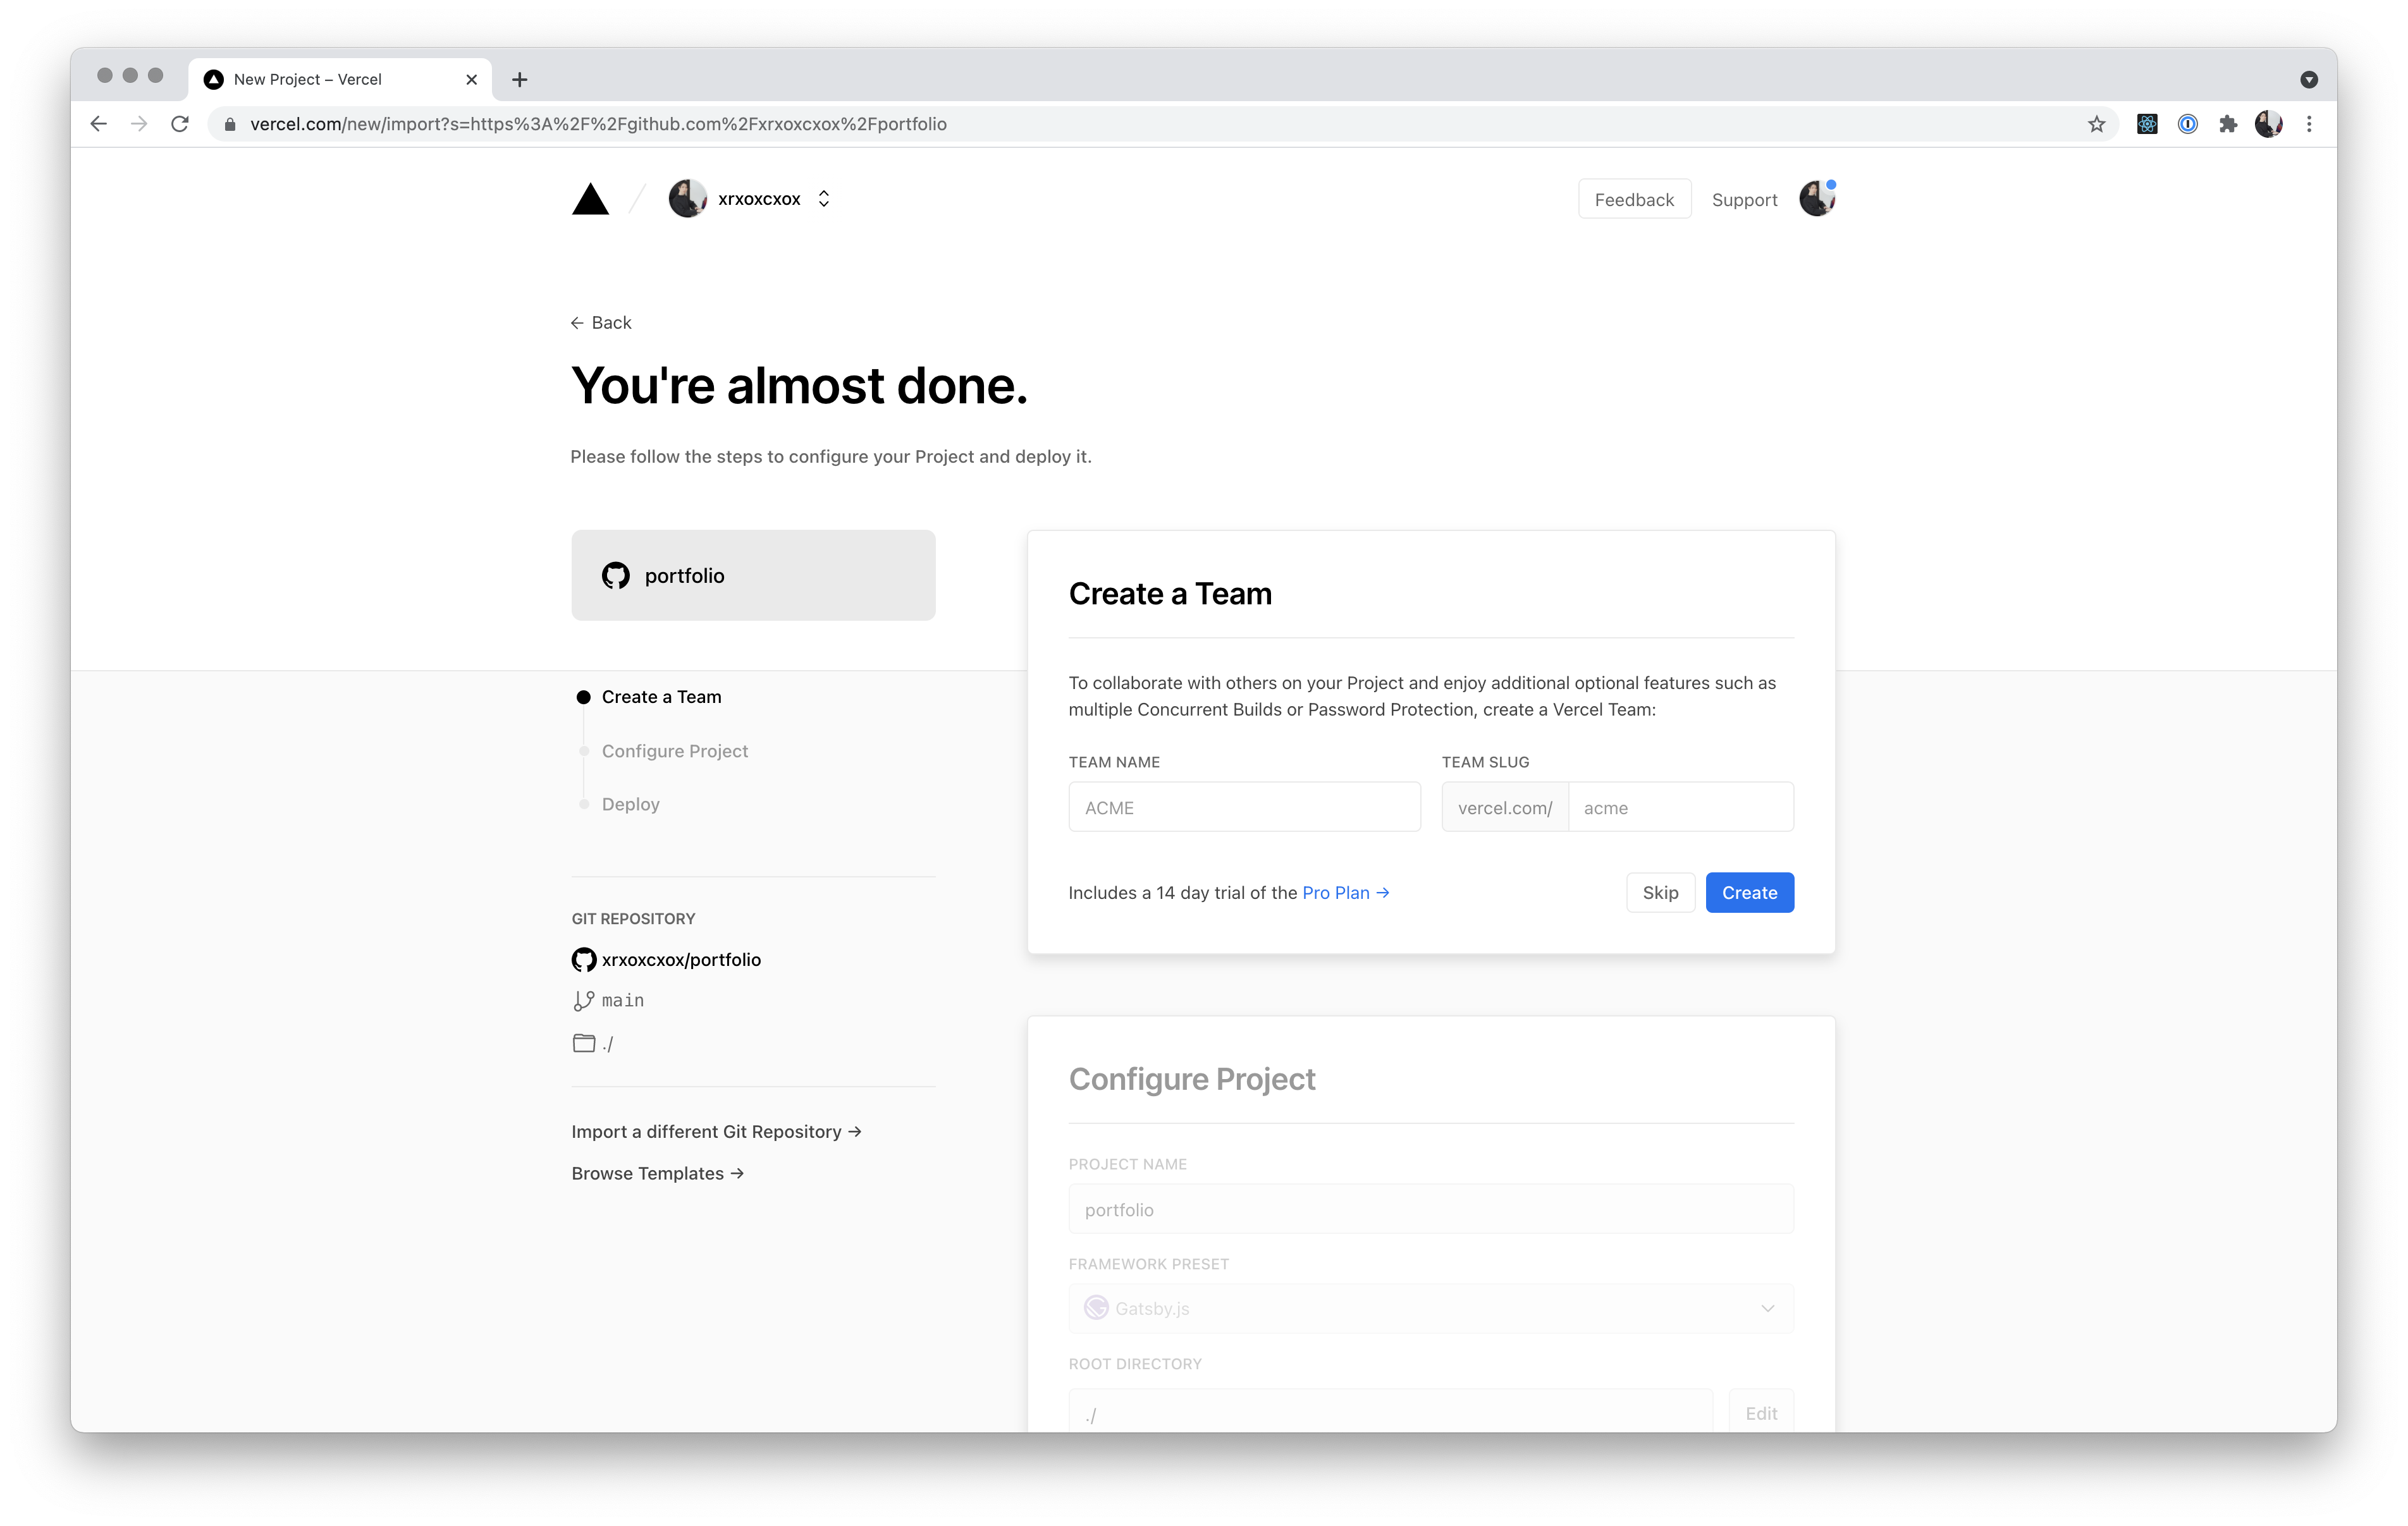Image resolution: width=2408 pixels, height=1526 pixels.
Task: Click the Vercel triangle logo
Action: pyautogui.click(x=590, y=199)
